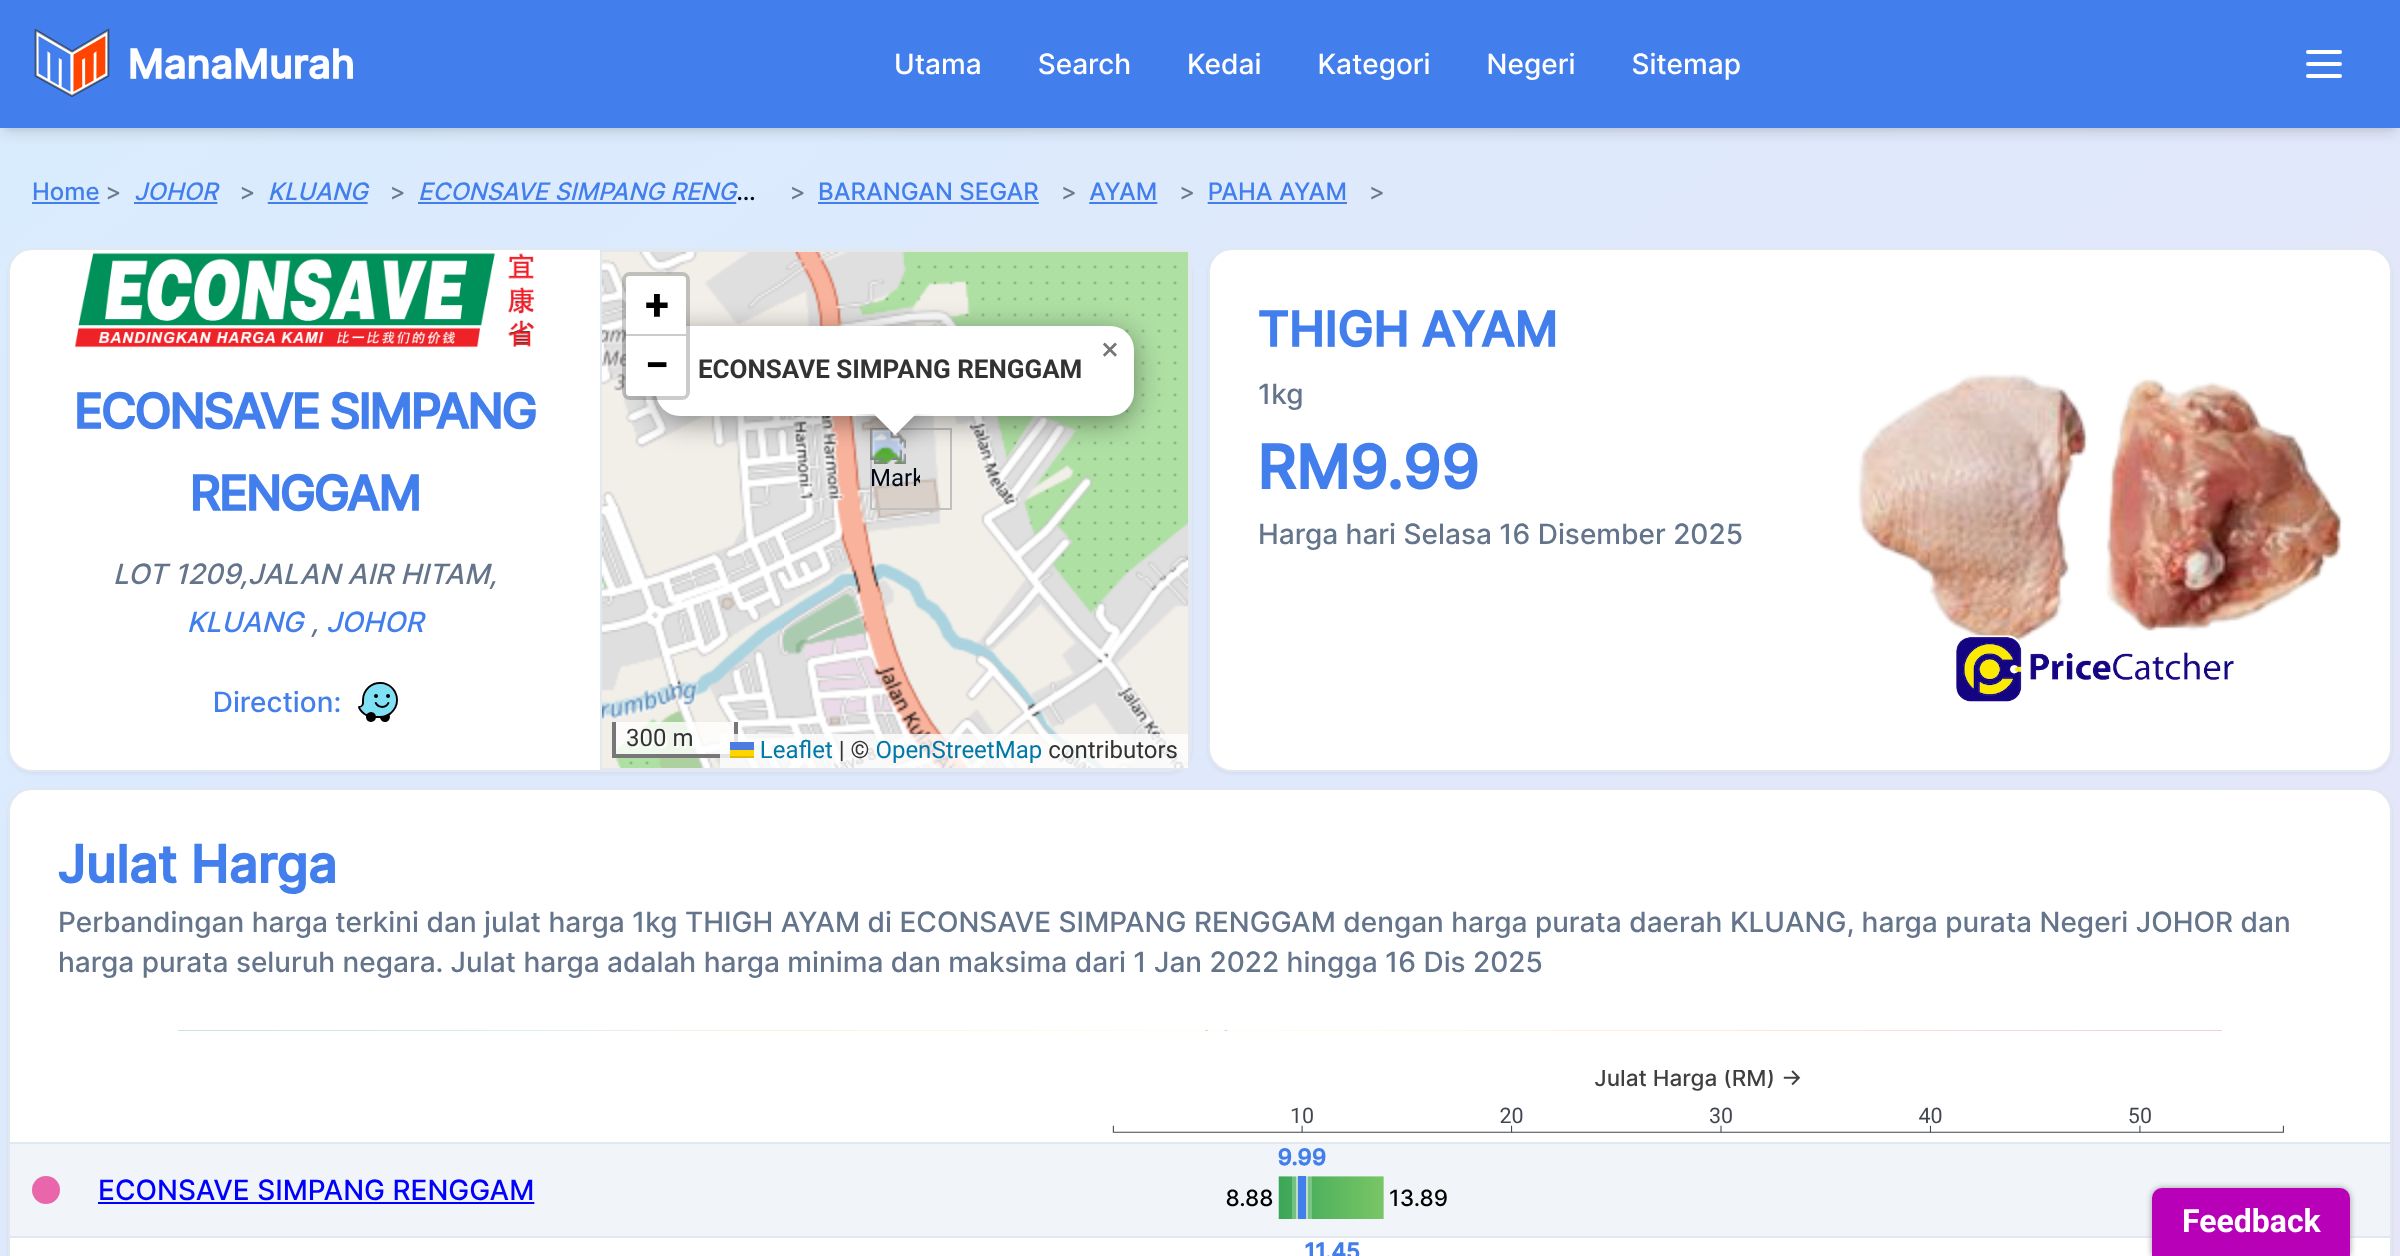Image resolution: width=2400 pixels, height=1256 pixels.
Task: Click the PriceCatcher logo
Action: click(x=2094, y=668)
